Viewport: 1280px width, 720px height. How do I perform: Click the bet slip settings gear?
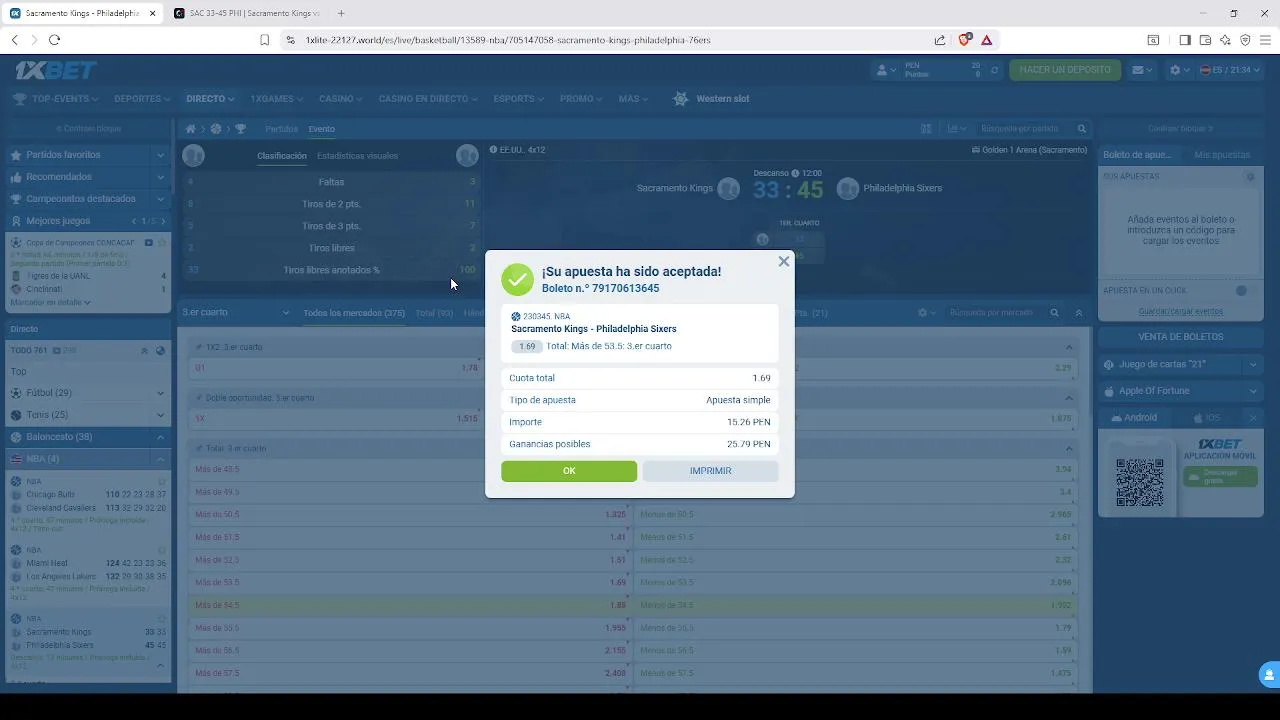click(1250, 177)
